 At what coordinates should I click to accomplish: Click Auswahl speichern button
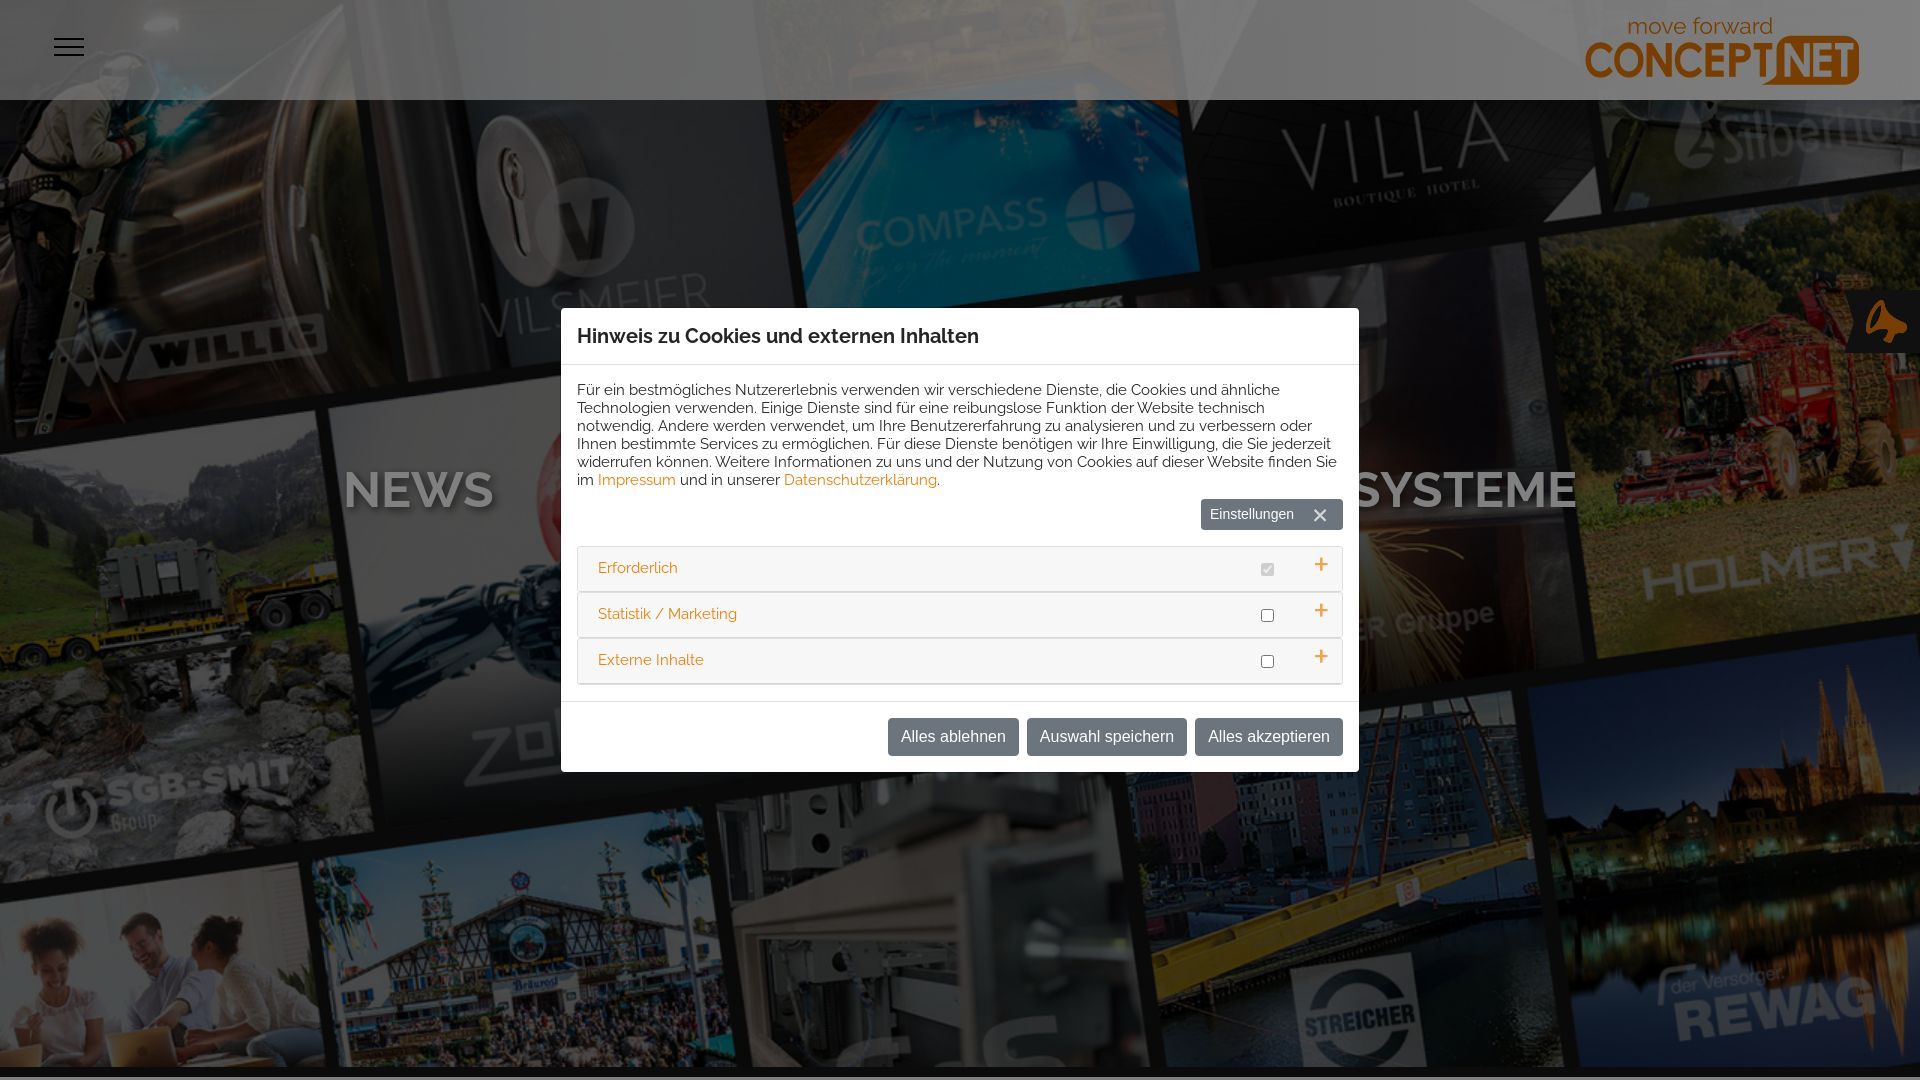coord(1107,737)
